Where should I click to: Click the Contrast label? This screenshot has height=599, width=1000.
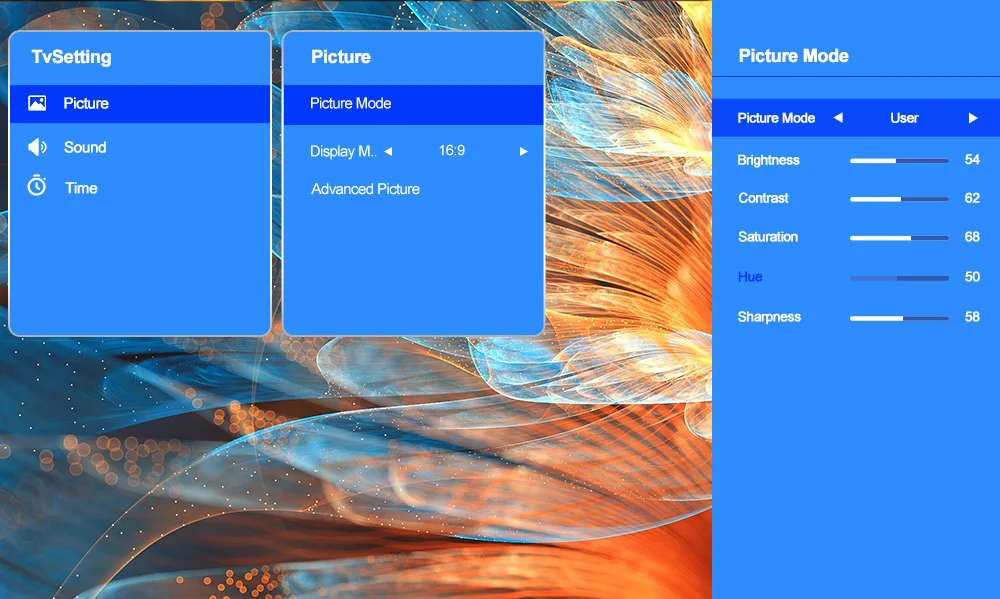763,198
